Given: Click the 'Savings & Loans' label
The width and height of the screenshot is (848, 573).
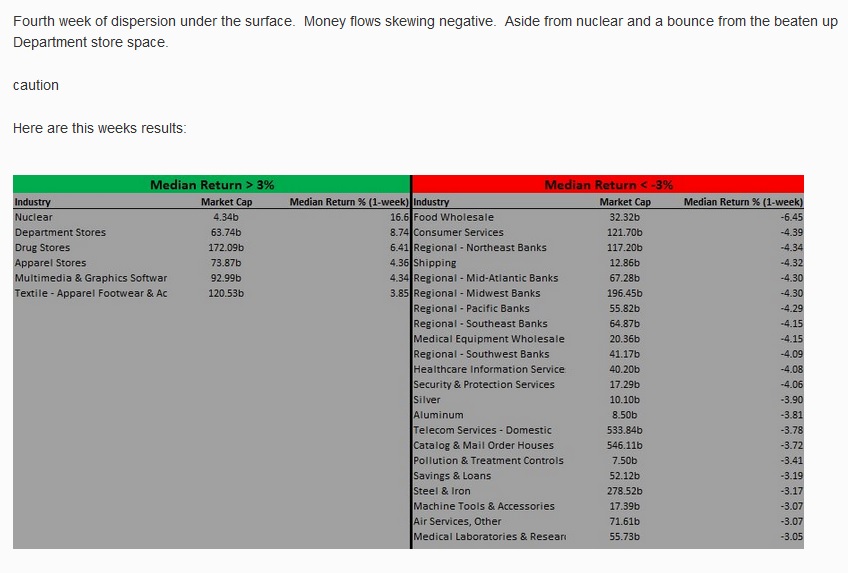Looking at the screenshot, I should [x=452, y=475].
